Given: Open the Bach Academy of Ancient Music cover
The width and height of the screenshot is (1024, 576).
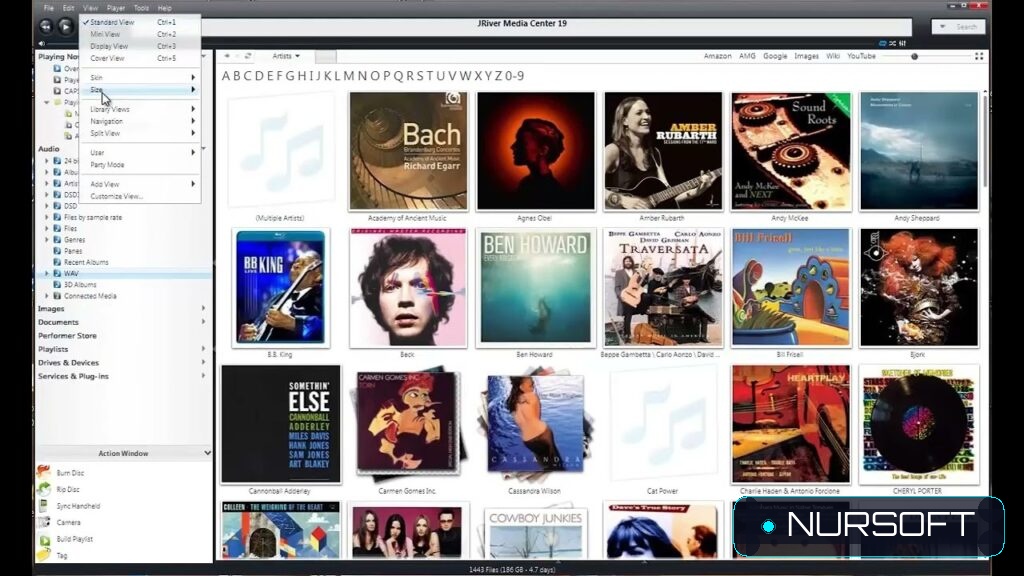Looking at the screenshot, I should coord(408,151).
